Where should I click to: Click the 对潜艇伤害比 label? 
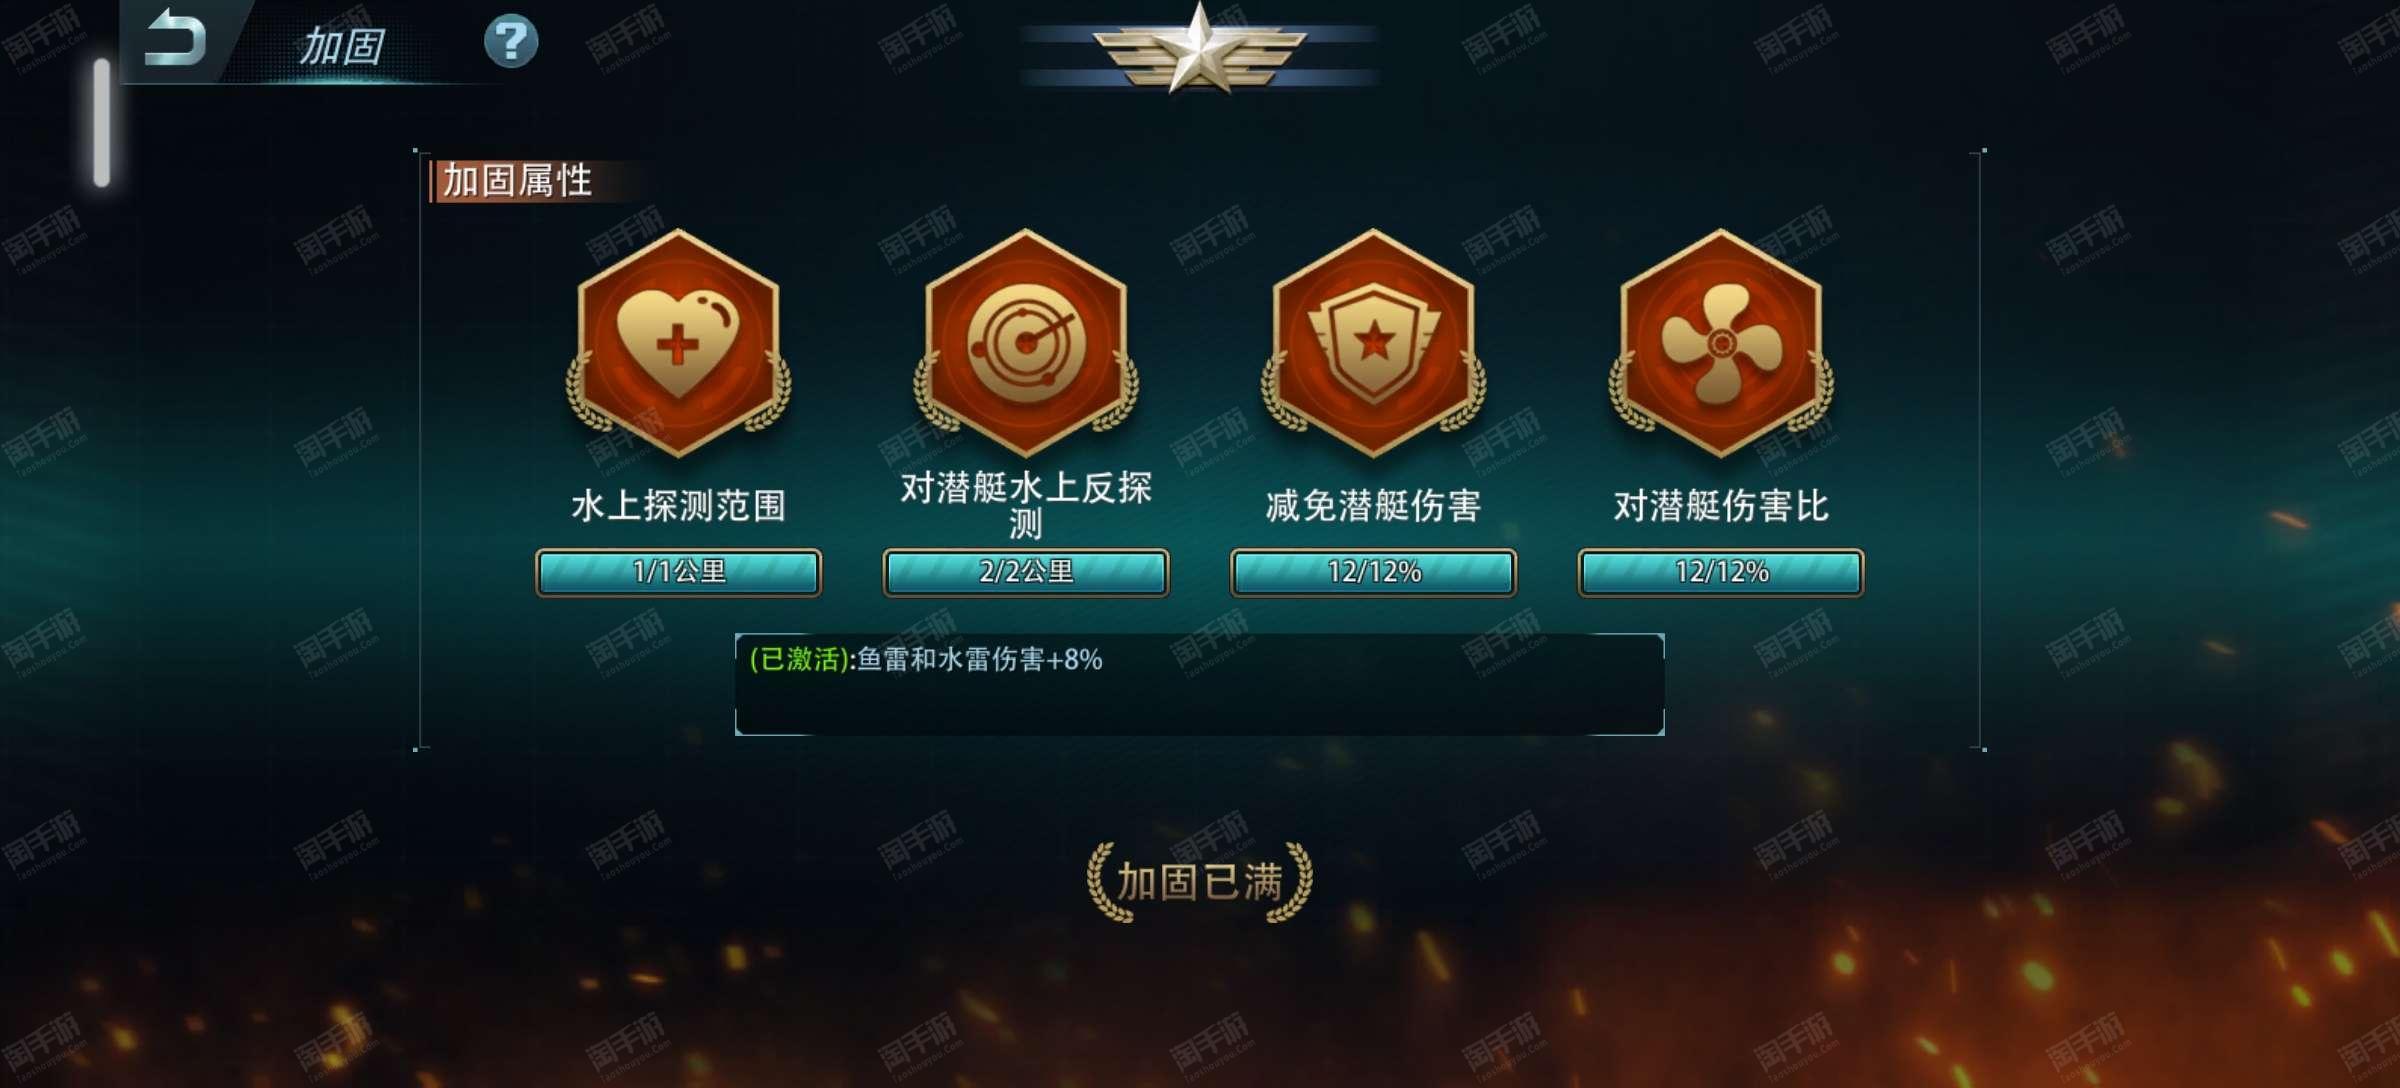1721,506
